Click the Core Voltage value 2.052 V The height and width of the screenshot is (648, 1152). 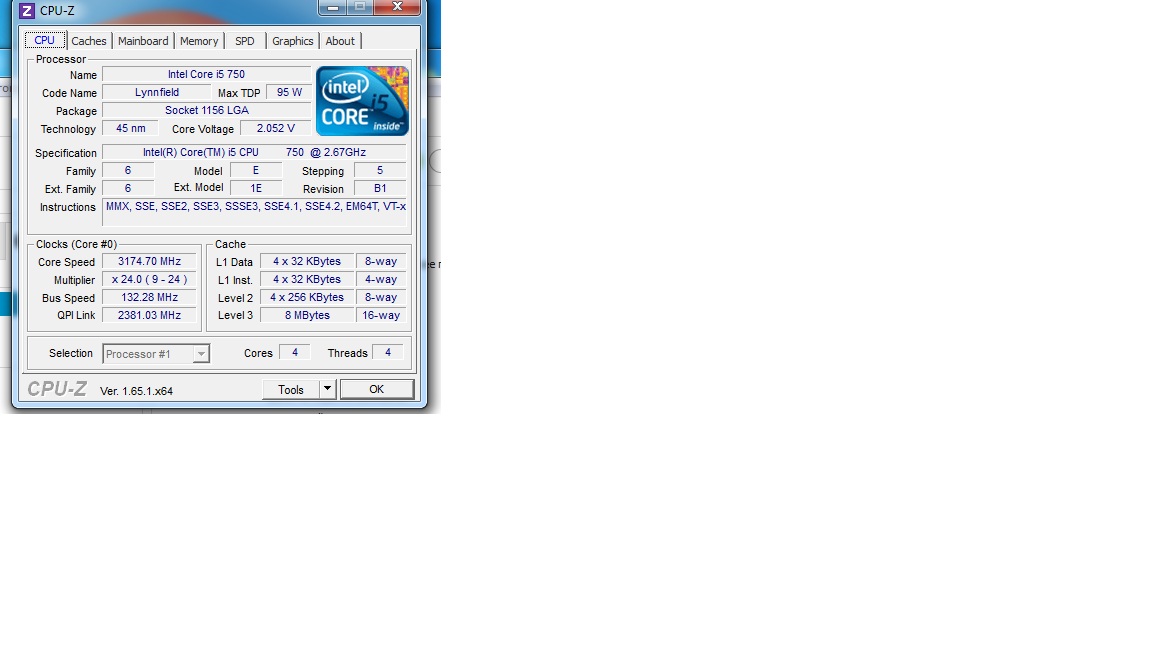[x=276, y=128]
